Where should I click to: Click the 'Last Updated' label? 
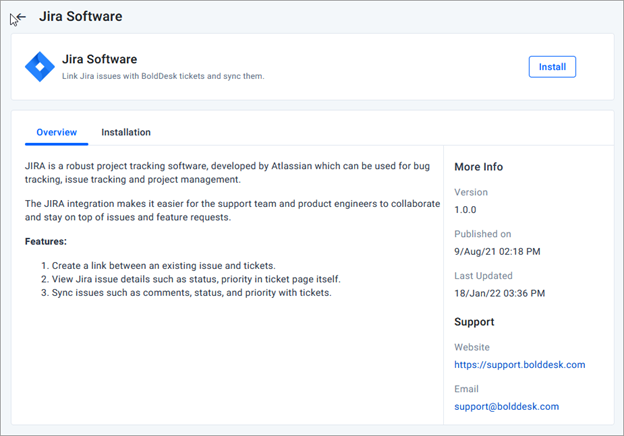pyautogui.click(x=484, y=276)
